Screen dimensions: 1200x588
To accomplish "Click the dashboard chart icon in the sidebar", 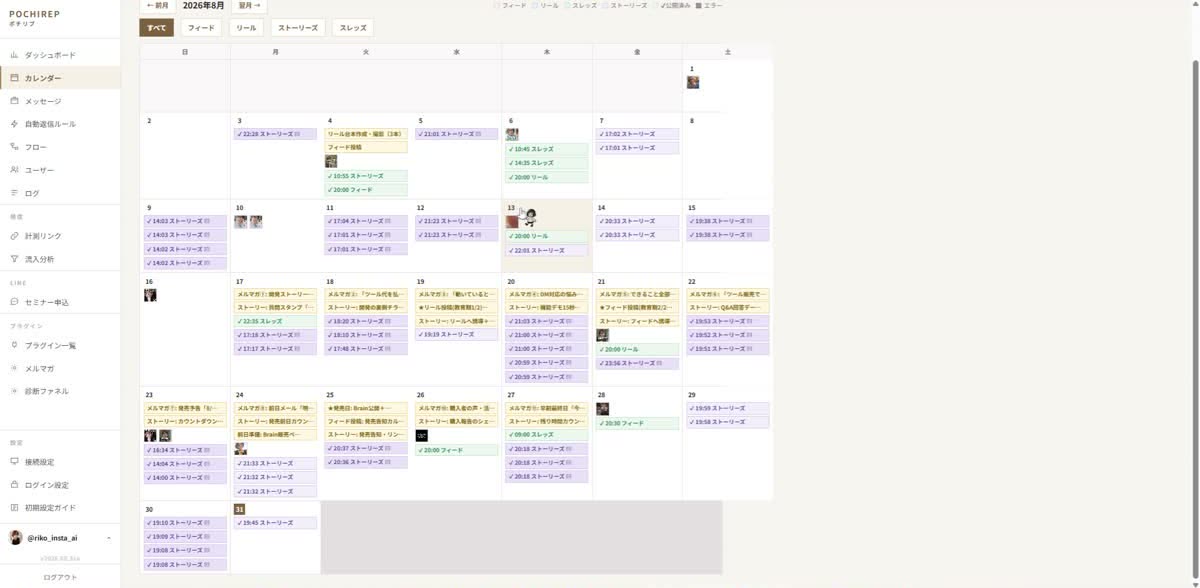I will click(x=14, y=55).
